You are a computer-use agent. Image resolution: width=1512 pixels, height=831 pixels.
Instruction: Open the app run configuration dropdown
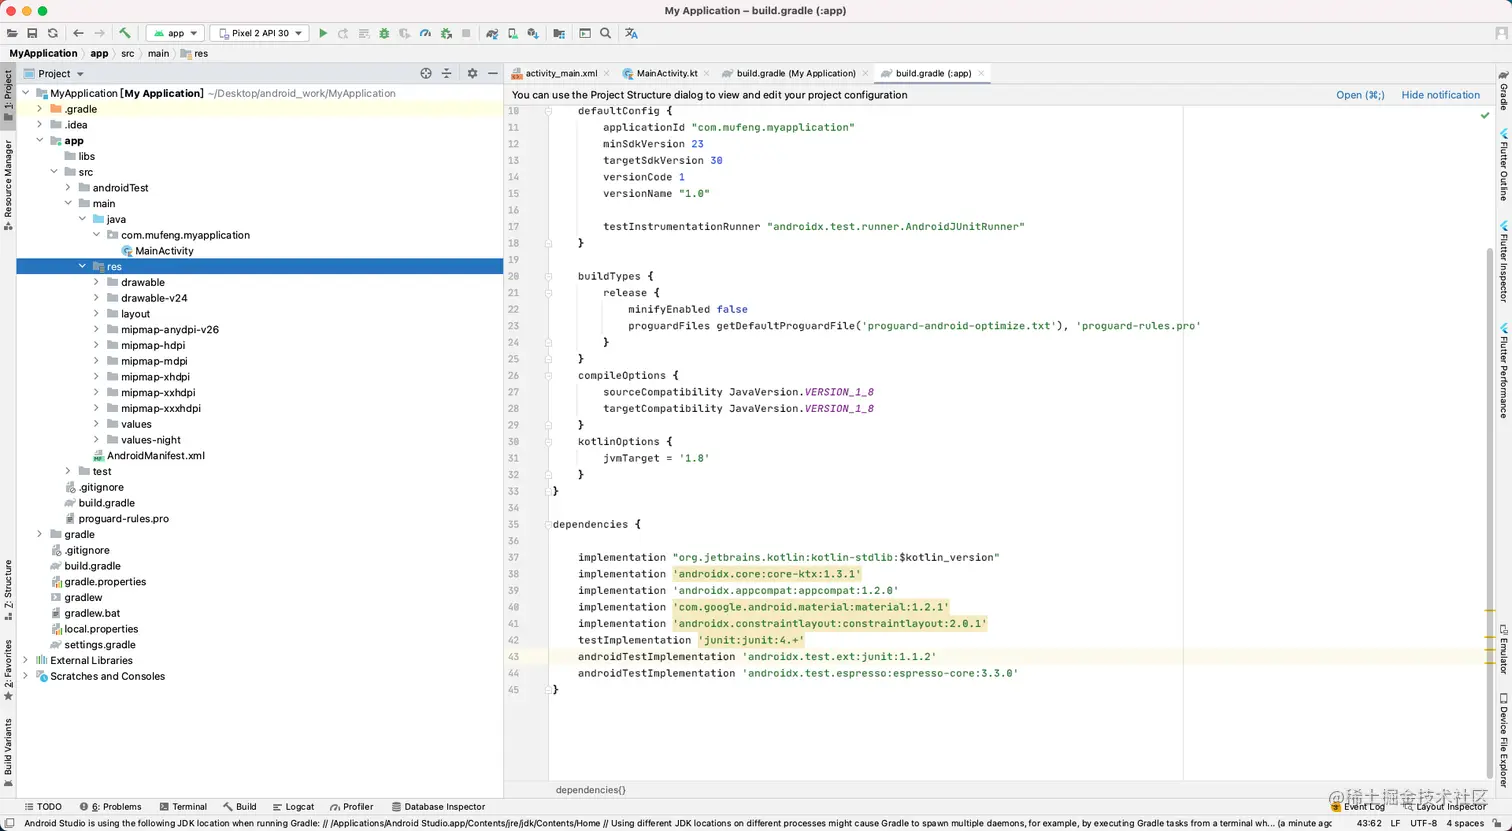coord(175,33)
